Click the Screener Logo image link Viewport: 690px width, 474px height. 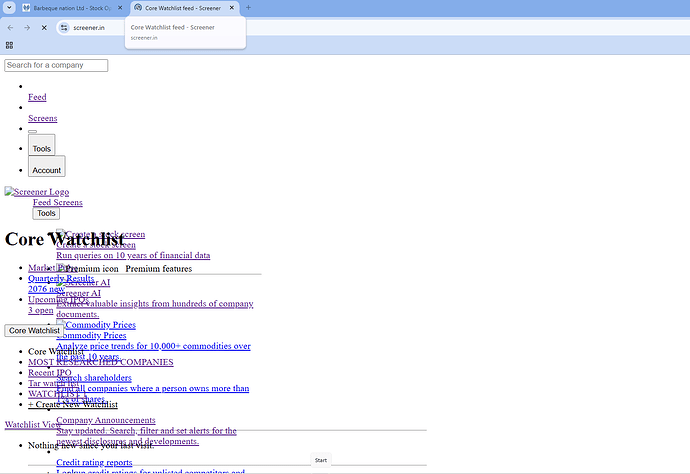(37, 192)
